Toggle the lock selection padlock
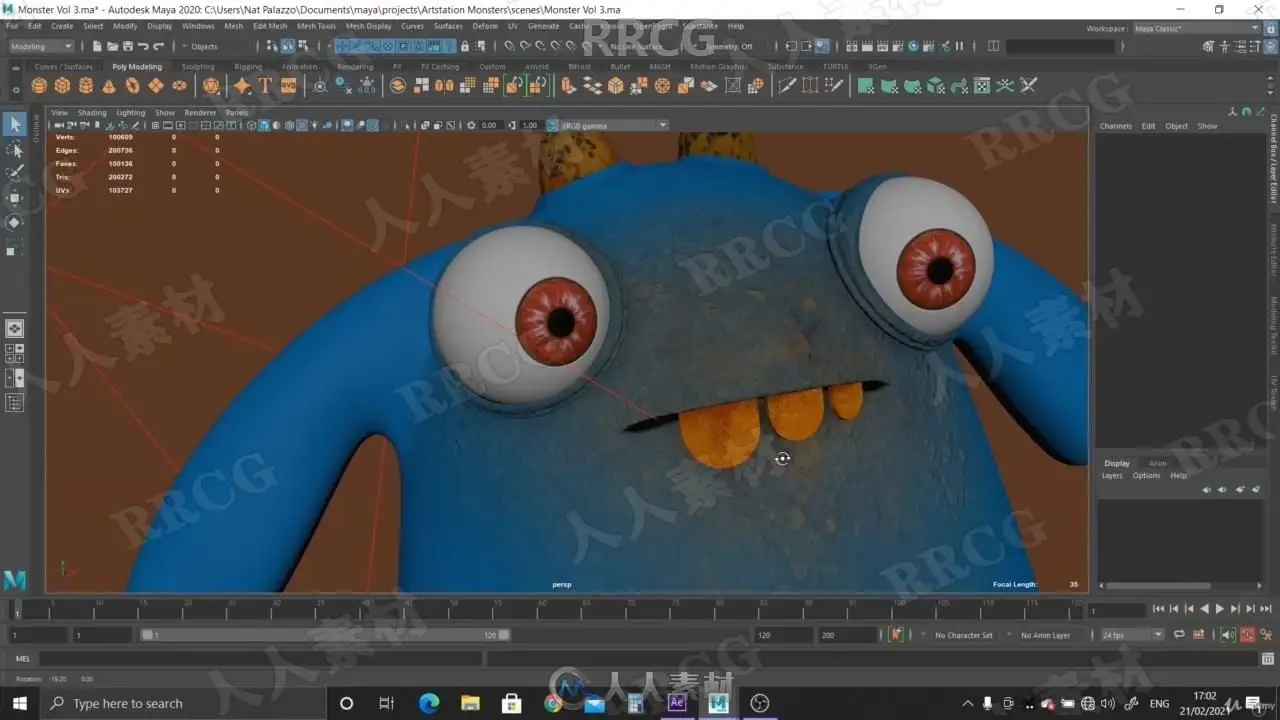Screen dimensions: 1280x720 (465, 46)
